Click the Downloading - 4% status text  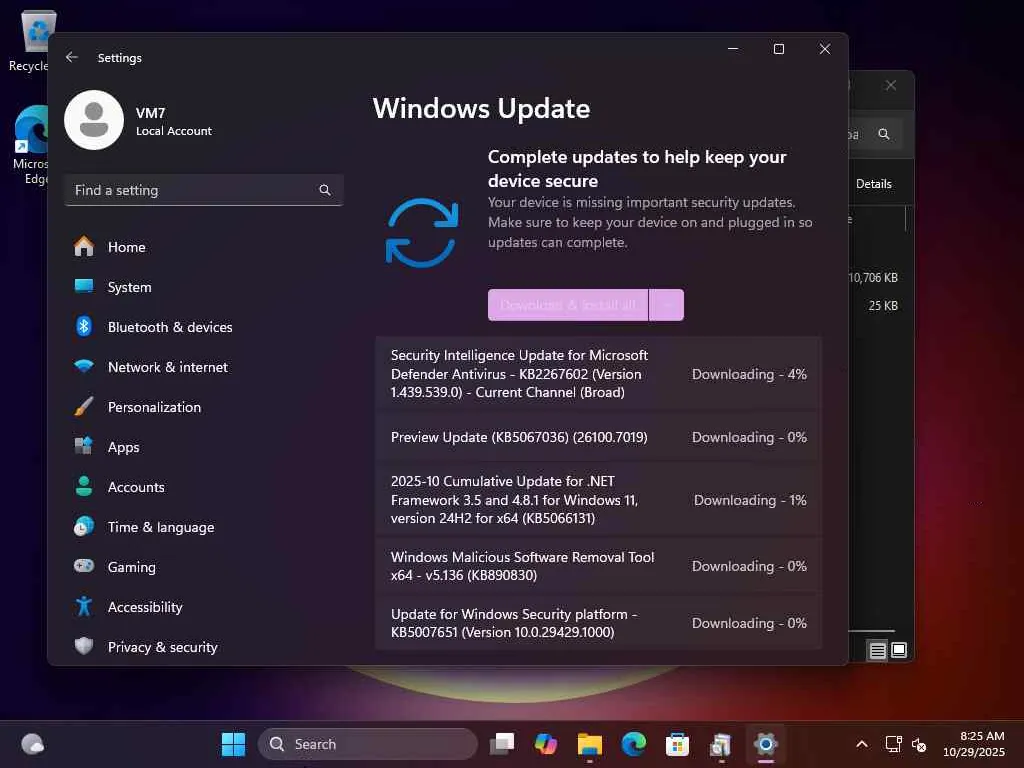(749, 374)
